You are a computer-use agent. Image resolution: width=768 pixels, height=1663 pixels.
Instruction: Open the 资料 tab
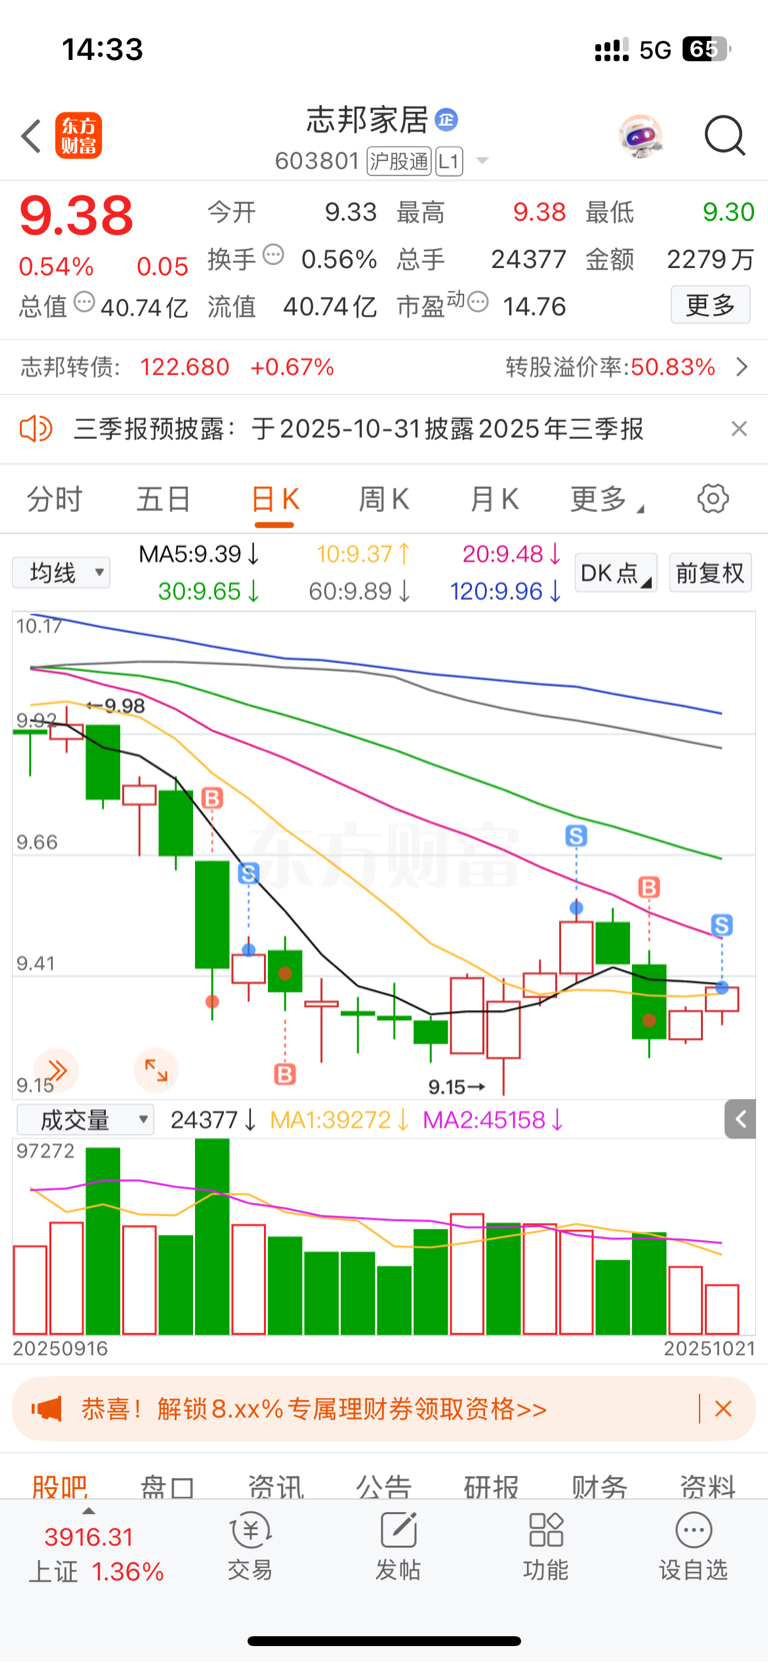click(708, 1485)
